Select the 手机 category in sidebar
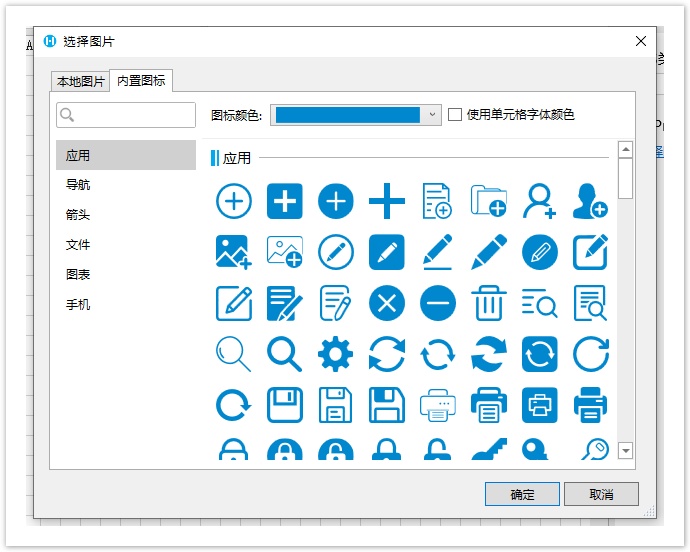Screen dimensions: 690x552 point(78,305)
